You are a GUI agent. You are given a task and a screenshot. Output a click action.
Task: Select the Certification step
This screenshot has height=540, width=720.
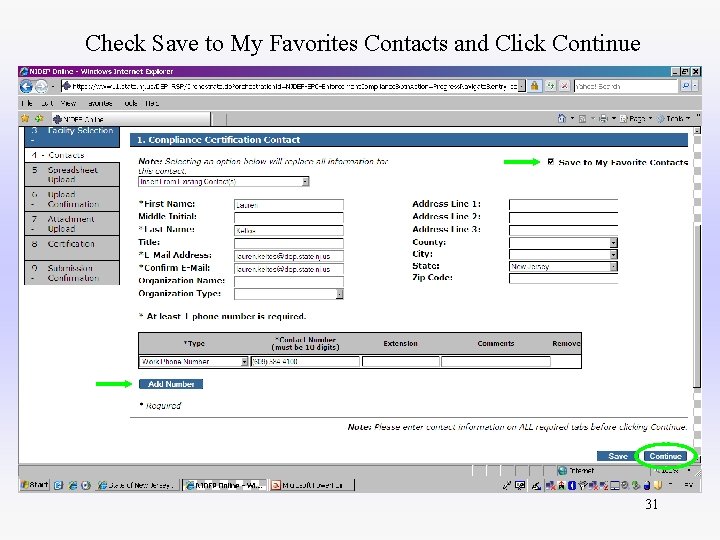pyautogui.click(x=72, y=248)
